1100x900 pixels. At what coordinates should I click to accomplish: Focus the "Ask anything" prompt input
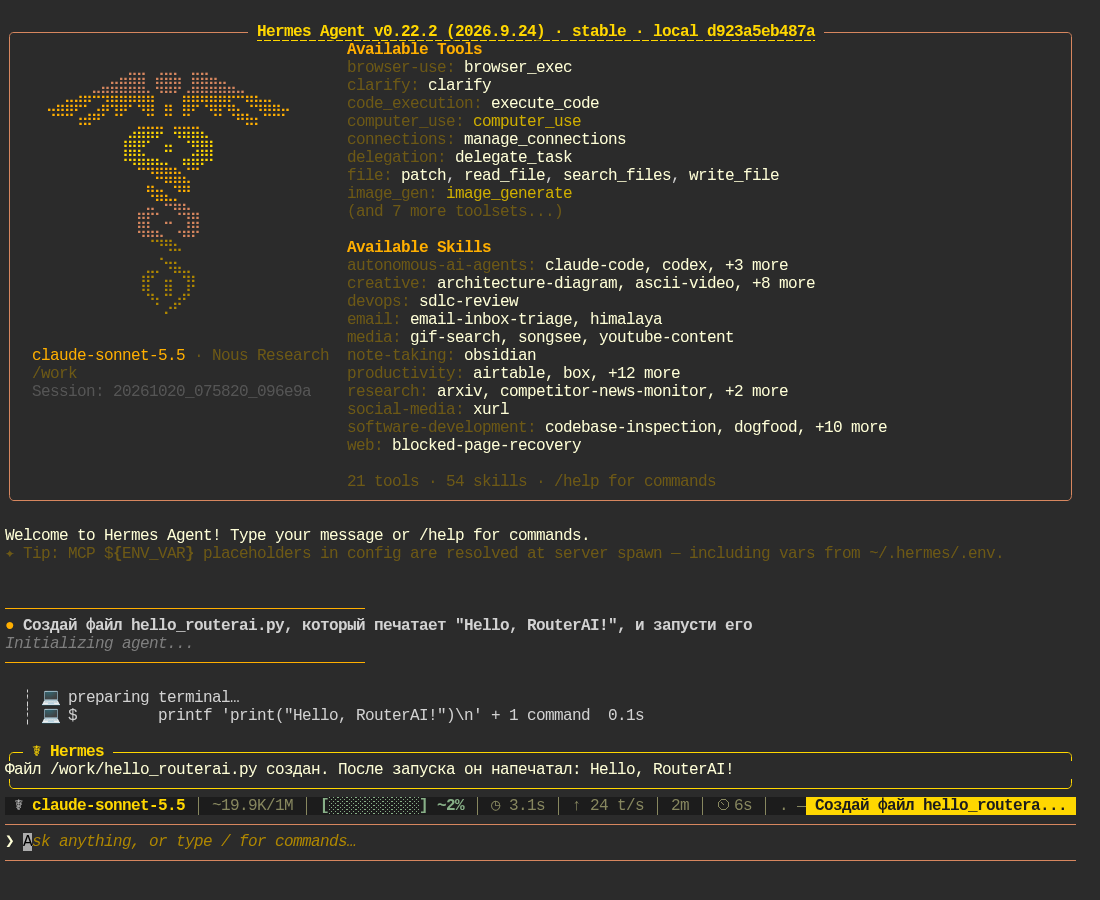click(x=540, y=841)
